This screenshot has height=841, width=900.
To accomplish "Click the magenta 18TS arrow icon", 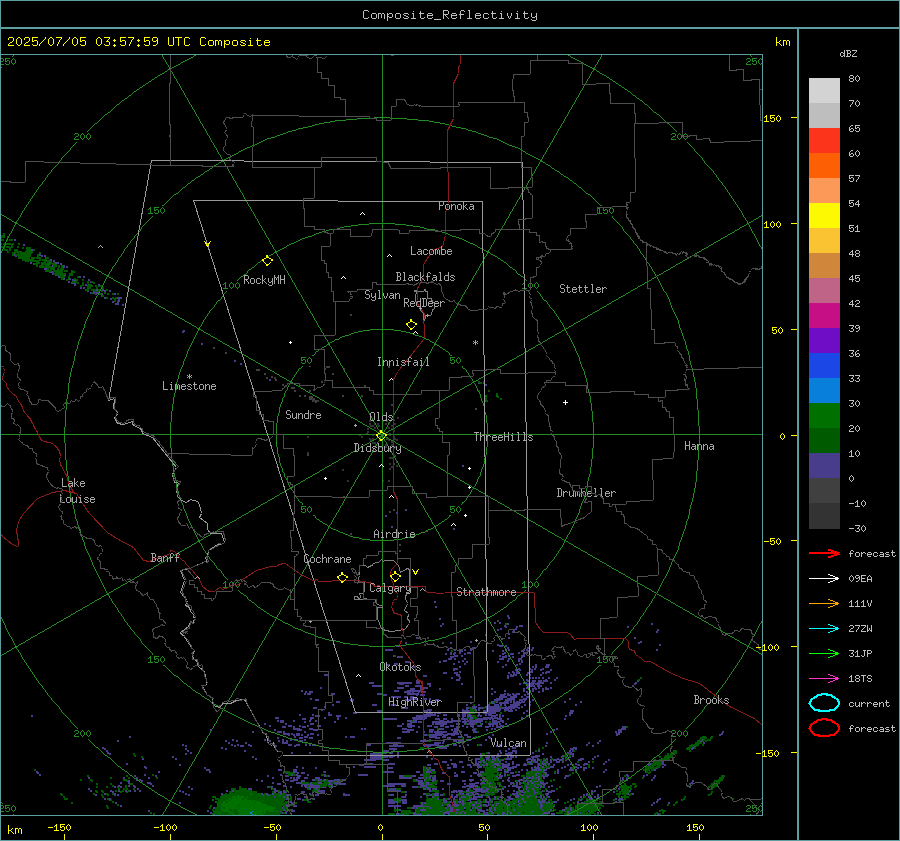I will [x=824, y=679].
